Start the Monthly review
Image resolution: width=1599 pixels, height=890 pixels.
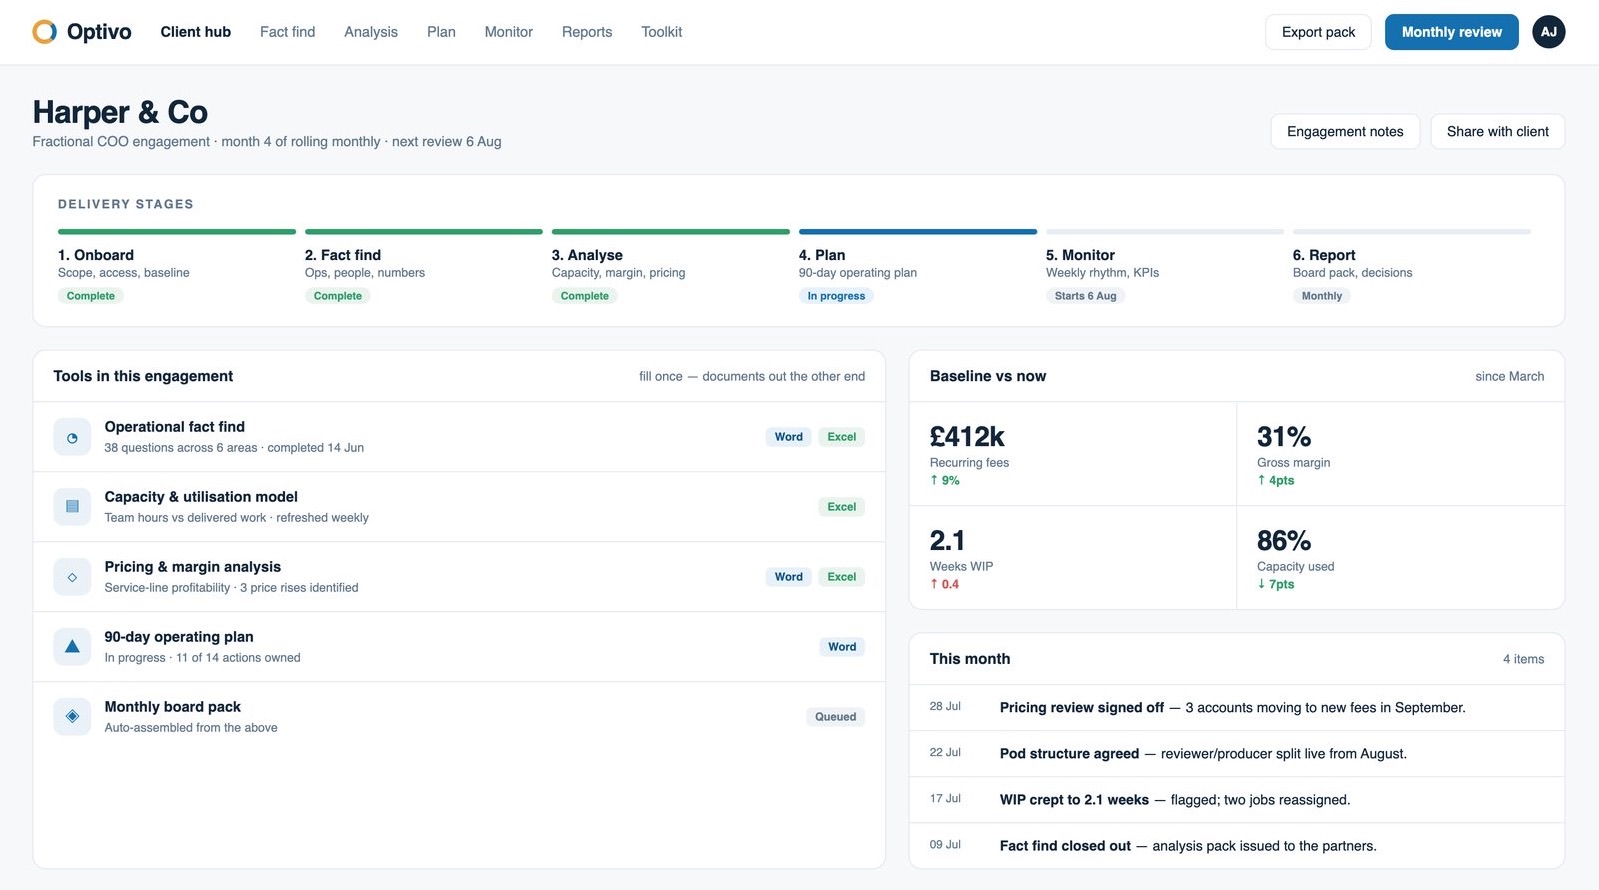click(x=1451, y=32)
